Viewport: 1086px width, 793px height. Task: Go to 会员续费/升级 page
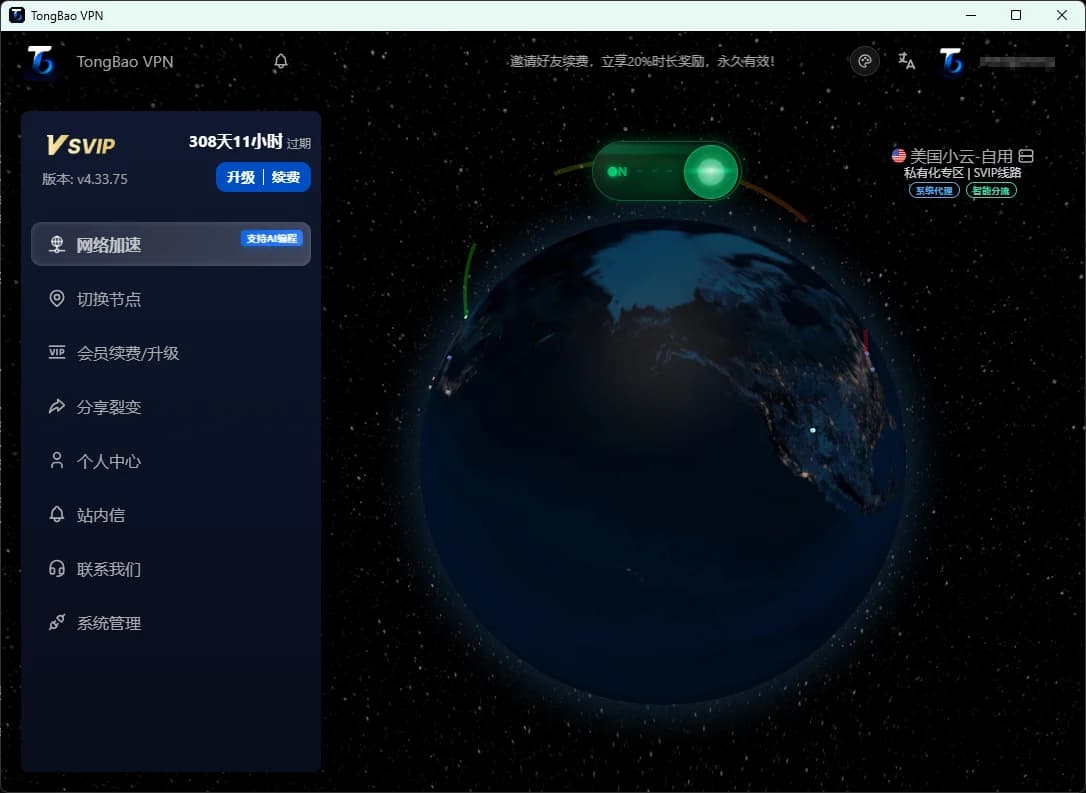[x=127, y=353]
